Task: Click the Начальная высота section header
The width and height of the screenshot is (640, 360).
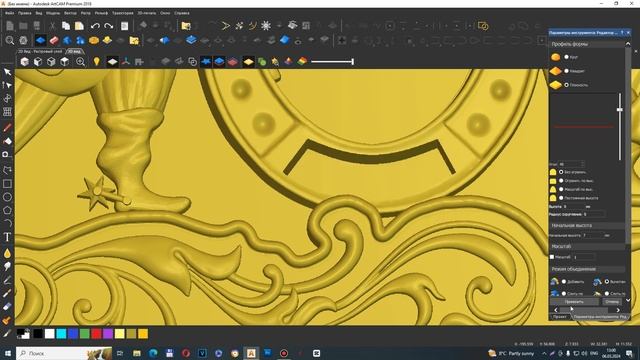Action: 587,226
